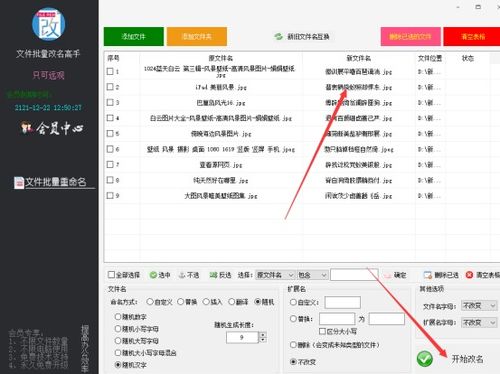Image resolution: width=500 pixels, height=374 pixels.
Task: Click the blue 改 app logo
Action: pyautogui.click(x=49, y=24)
